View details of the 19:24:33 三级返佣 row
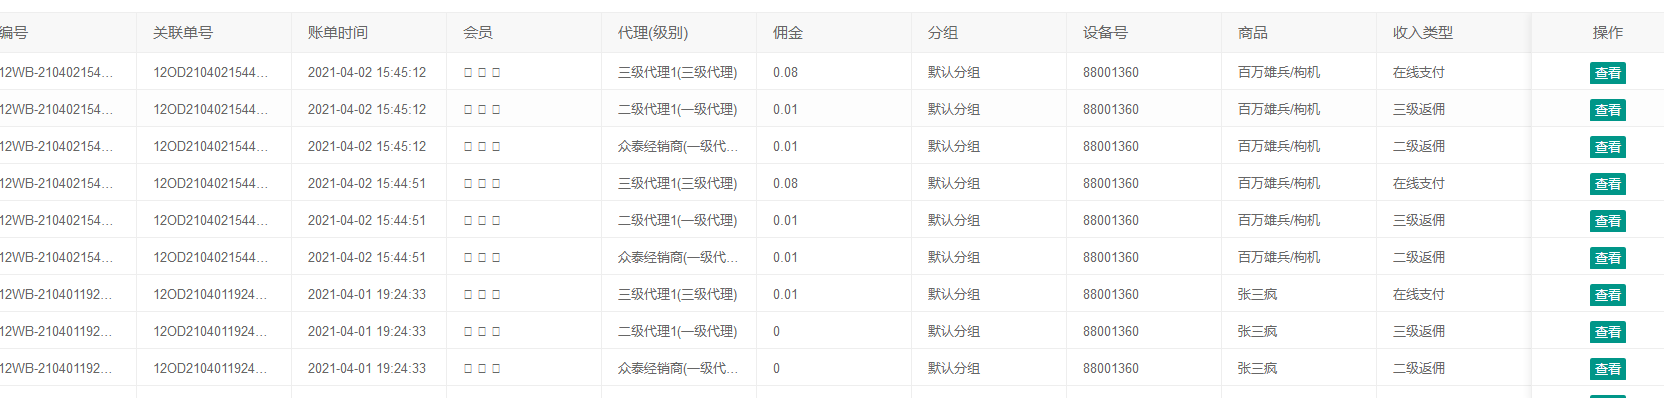Image resolution: width=1664 pixels, height=398 pixels. (1607, 332)
